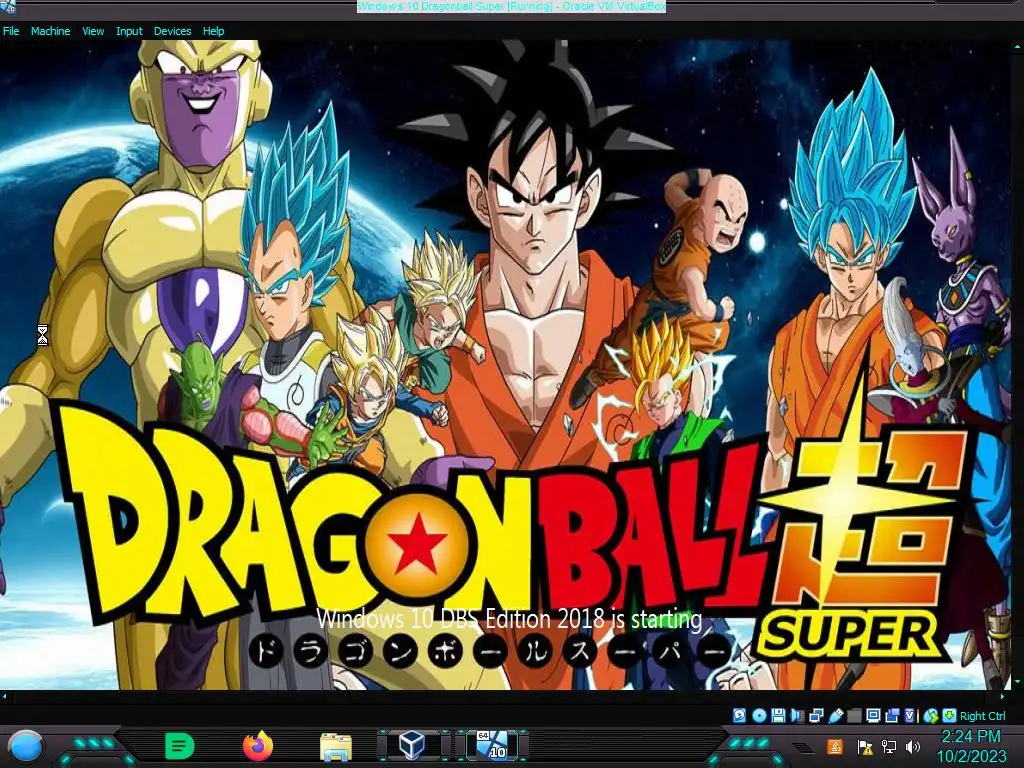
Task: Open the File menu
Action: click(x=11, y=31)
